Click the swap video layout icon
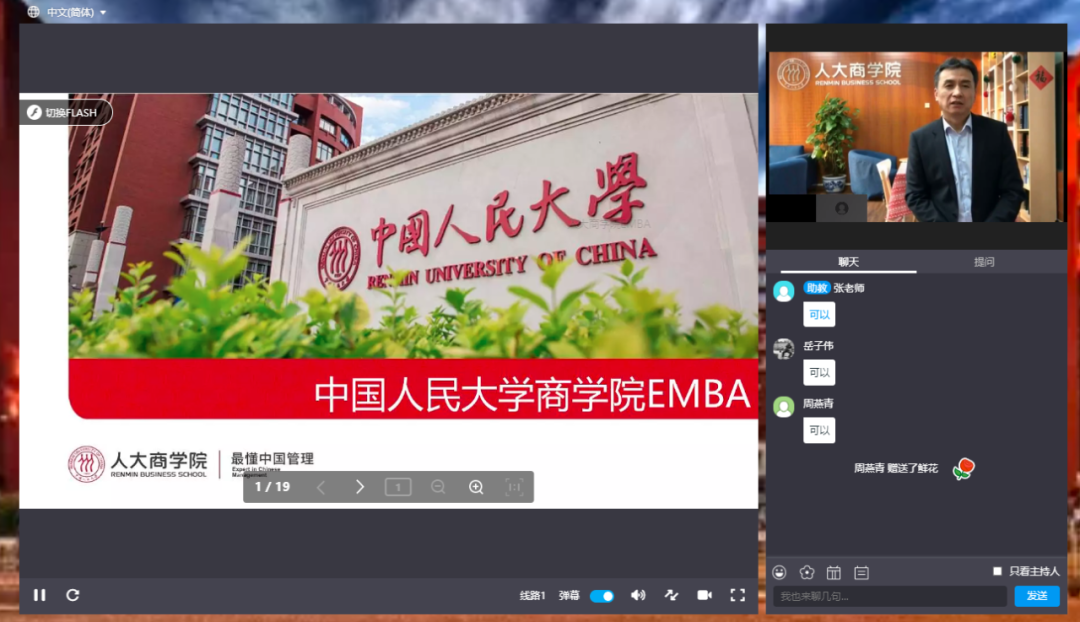Screen dimensions: 1080x622 [671, 595]
